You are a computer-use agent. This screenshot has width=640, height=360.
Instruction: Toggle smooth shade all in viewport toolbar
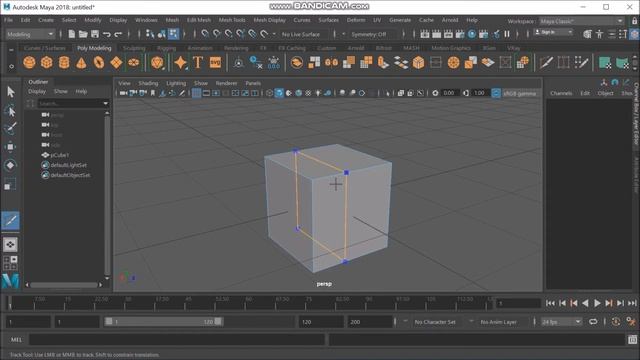(x=279, y=93)
